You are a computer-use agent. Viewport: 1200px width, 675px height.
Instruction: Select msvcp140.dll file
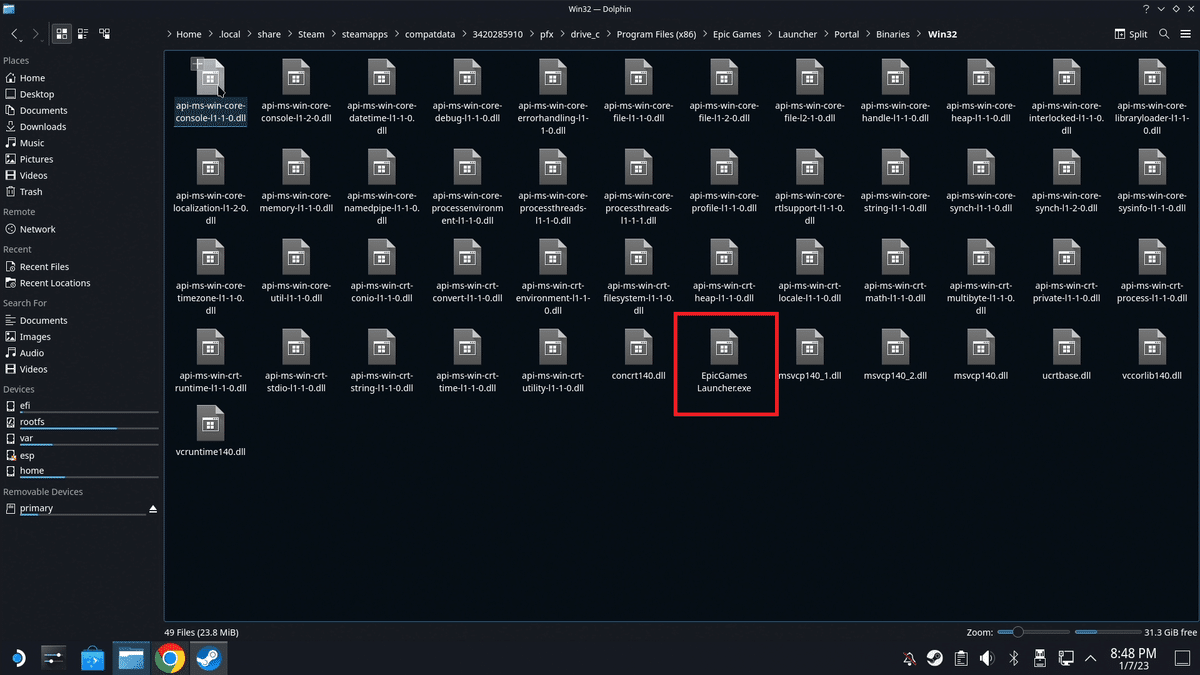pos(981,357)
